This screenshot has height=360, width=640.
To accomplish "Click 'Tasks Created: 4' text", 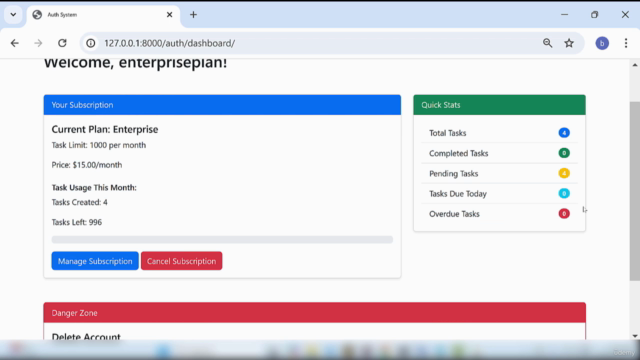I will (x=80, y=202).
